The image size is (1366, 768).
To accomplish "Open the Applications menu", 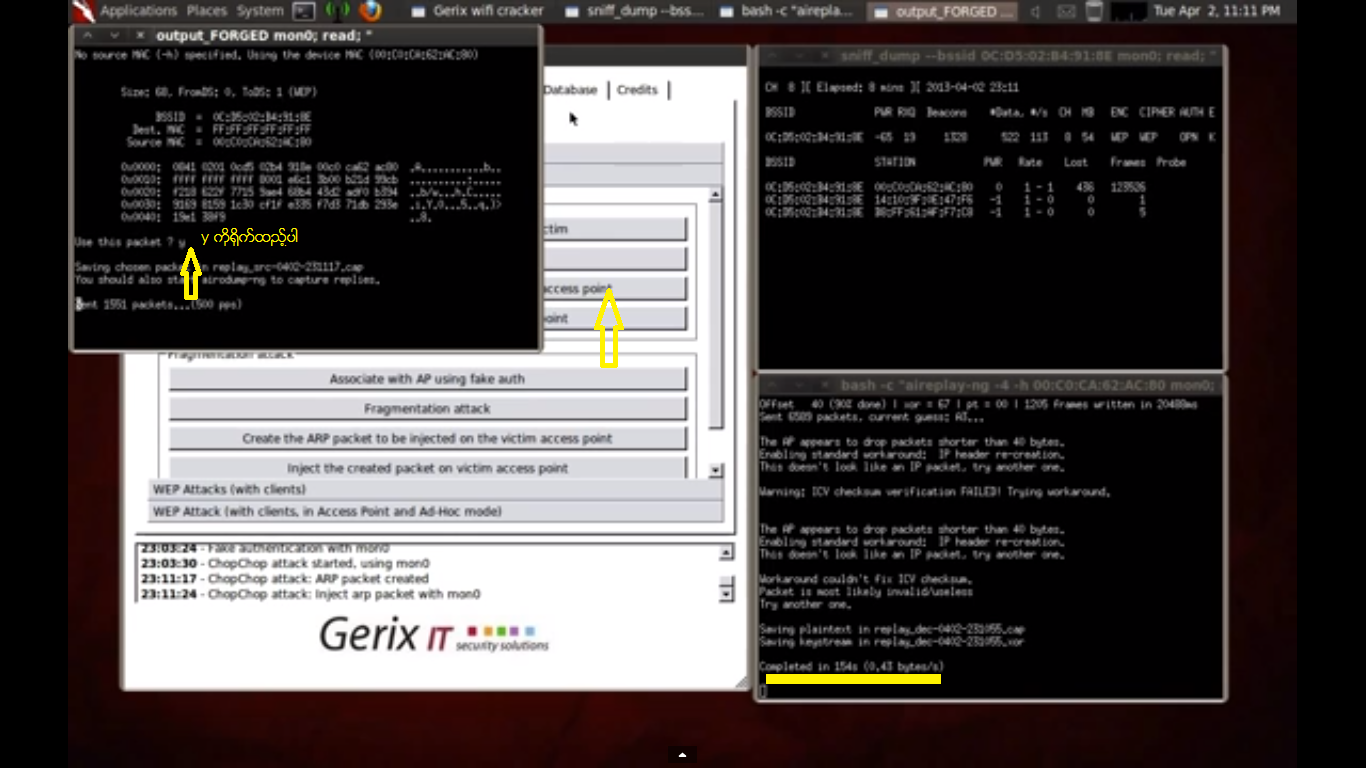I will click(x=138, y=11).
